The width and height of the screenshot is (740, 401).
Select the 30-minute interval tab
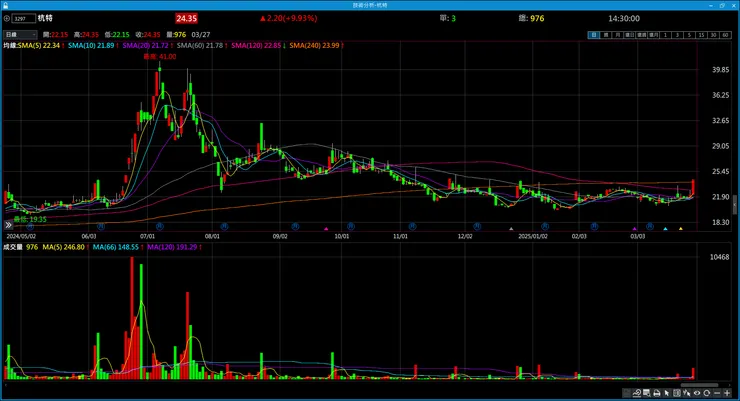(x=714, y=35)
